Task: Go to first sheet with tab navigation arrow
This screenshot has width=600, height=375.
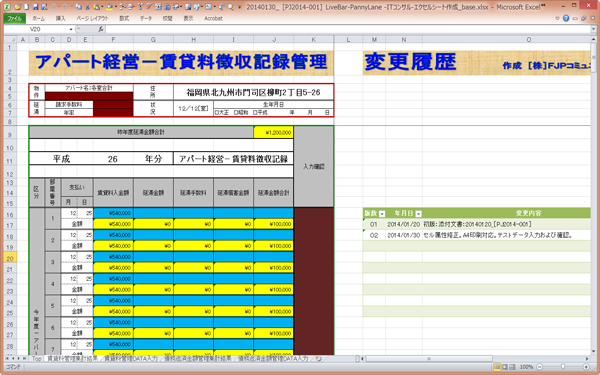Action: (x=7, y=359)
